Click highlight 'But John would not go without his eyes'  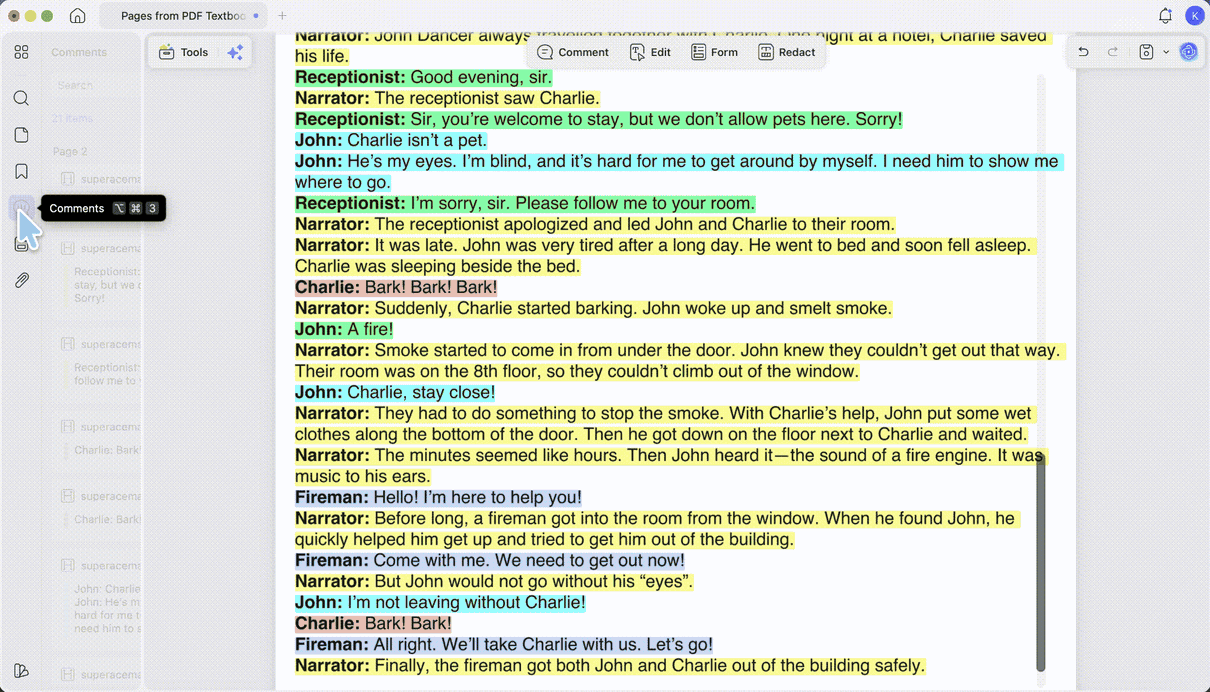(493, 581)
